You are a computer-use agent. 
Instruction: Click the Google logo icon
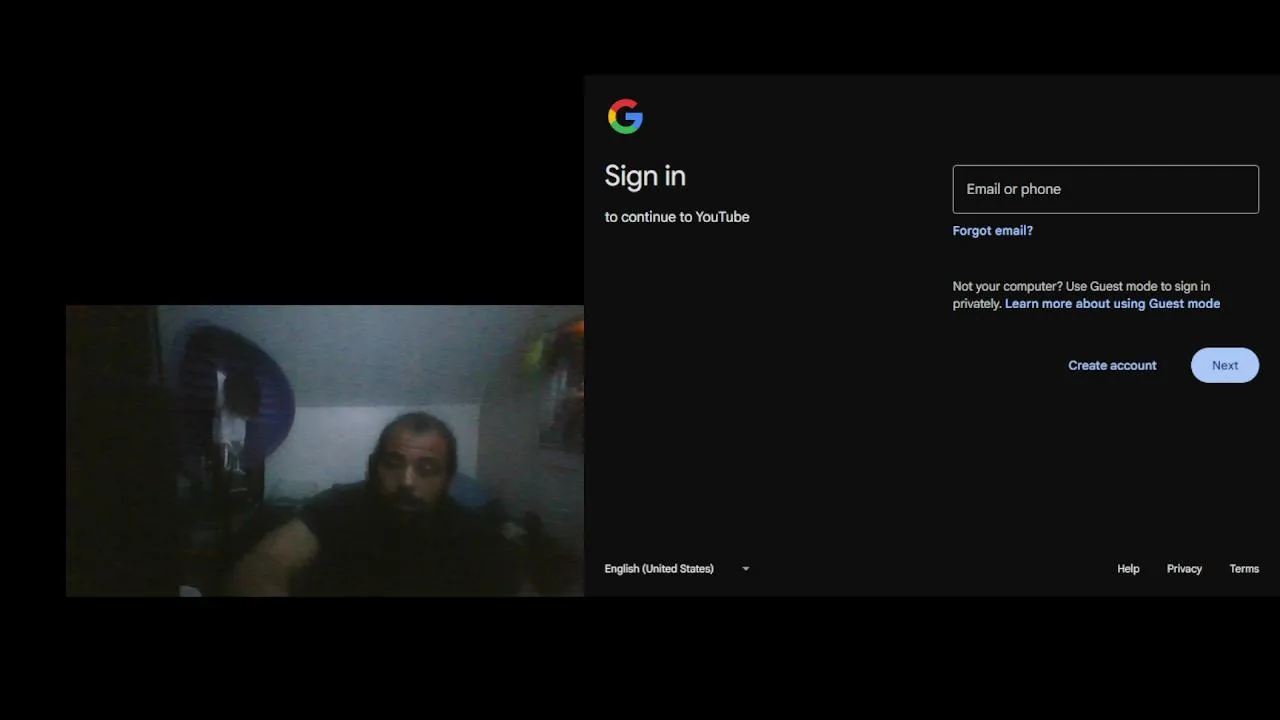(x=625, y=116)
